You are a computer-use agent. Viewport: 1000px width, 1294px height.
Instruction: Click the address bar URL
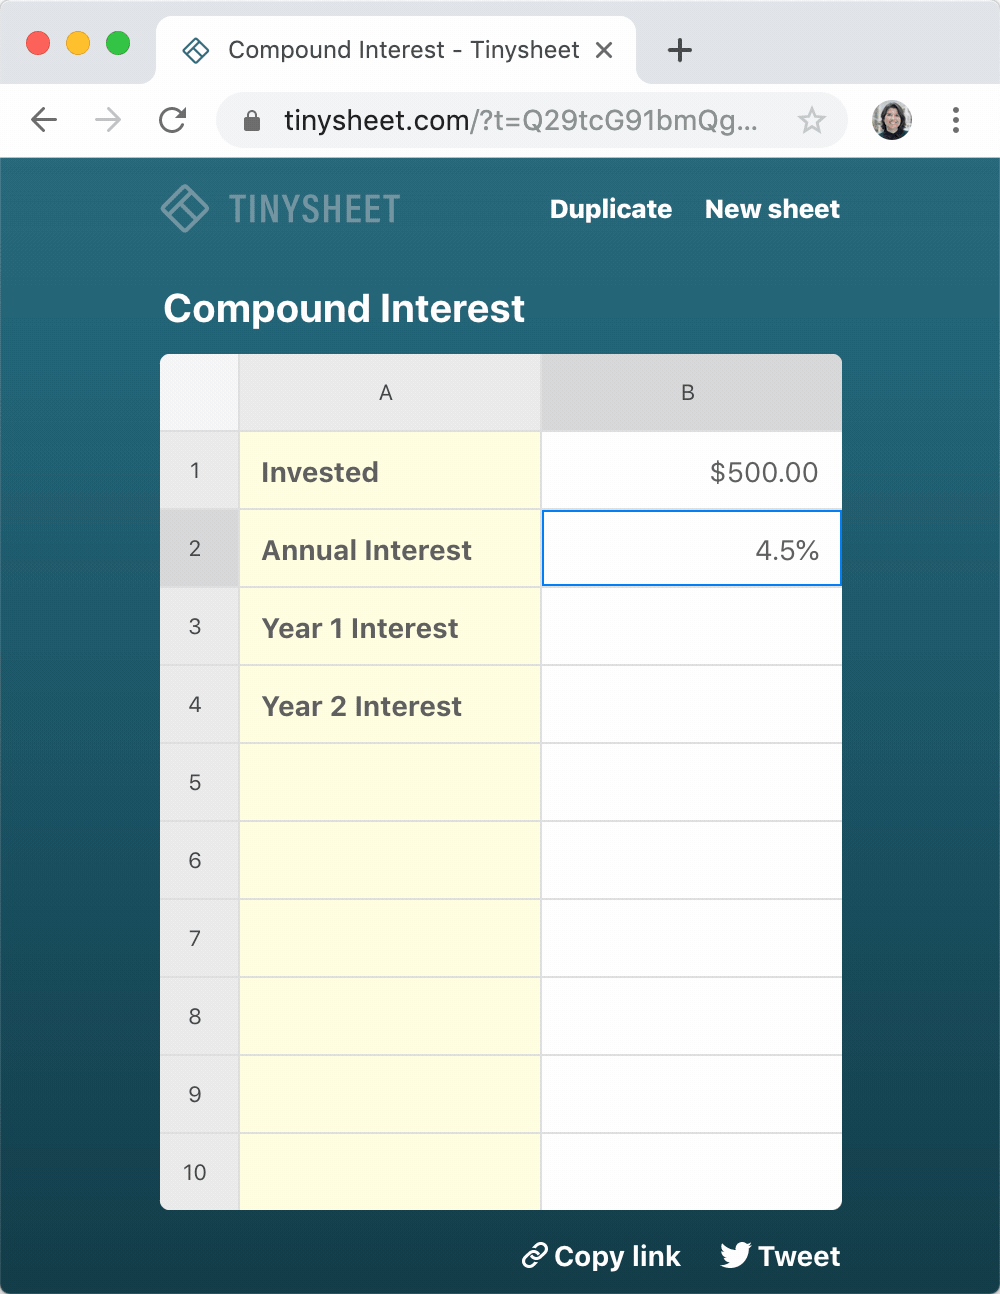(x=520, y=121)
